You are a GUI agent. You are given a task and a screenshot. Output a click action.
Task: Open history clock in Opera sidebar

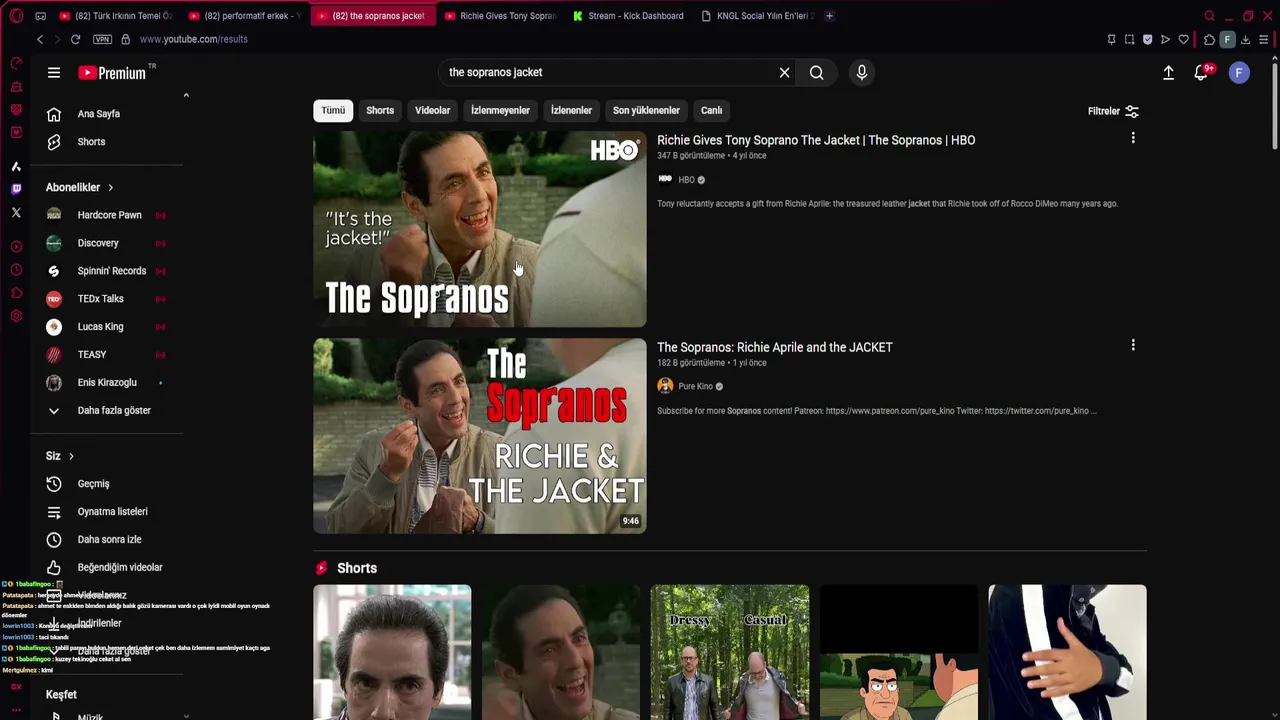pyautogui.click(x=16, y=270)
